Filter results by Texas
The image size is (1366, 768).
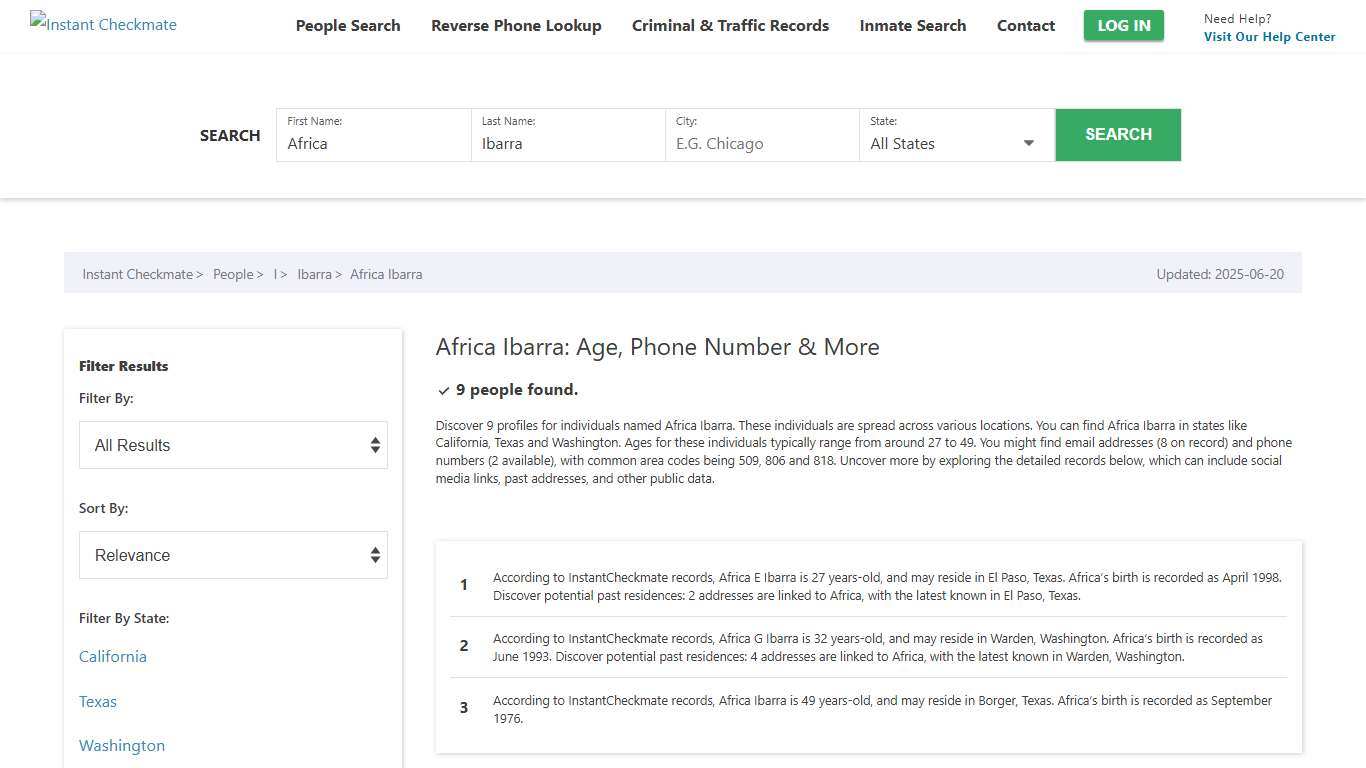click(x=98, y=702)
